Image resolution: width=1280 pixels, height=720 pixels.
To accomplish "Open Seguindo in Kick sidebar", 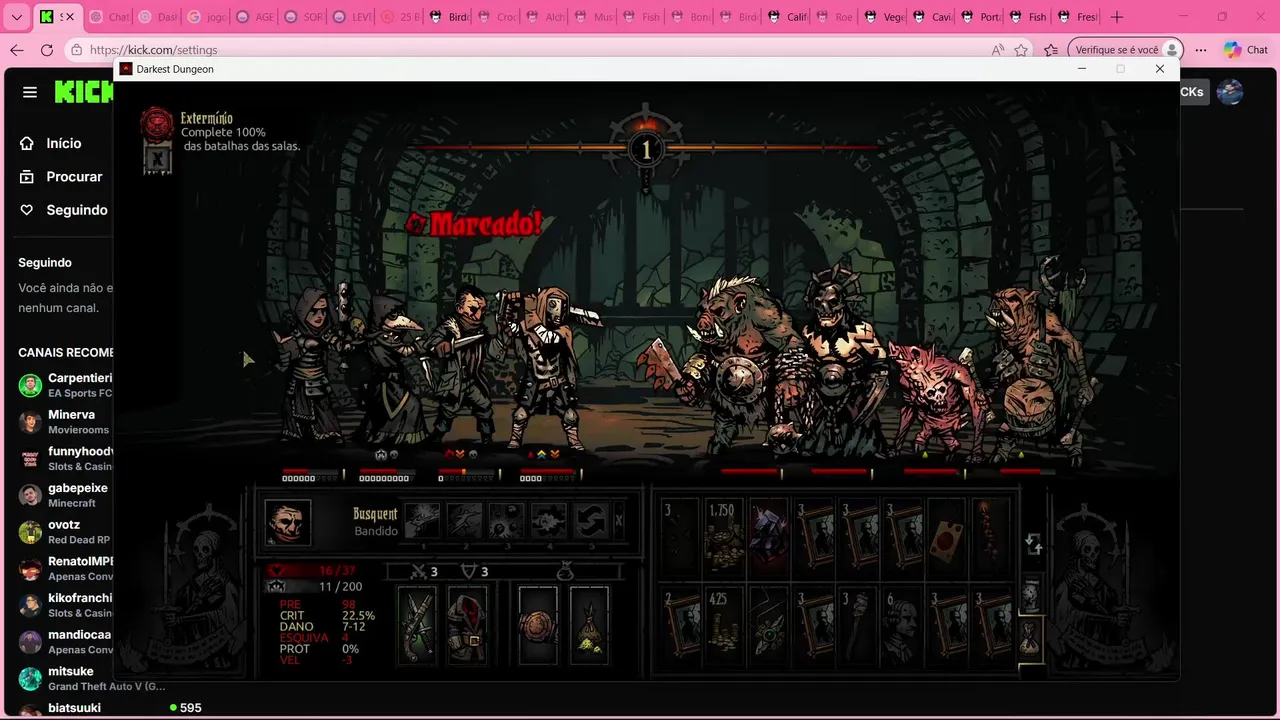I will (x=77, y=210).
